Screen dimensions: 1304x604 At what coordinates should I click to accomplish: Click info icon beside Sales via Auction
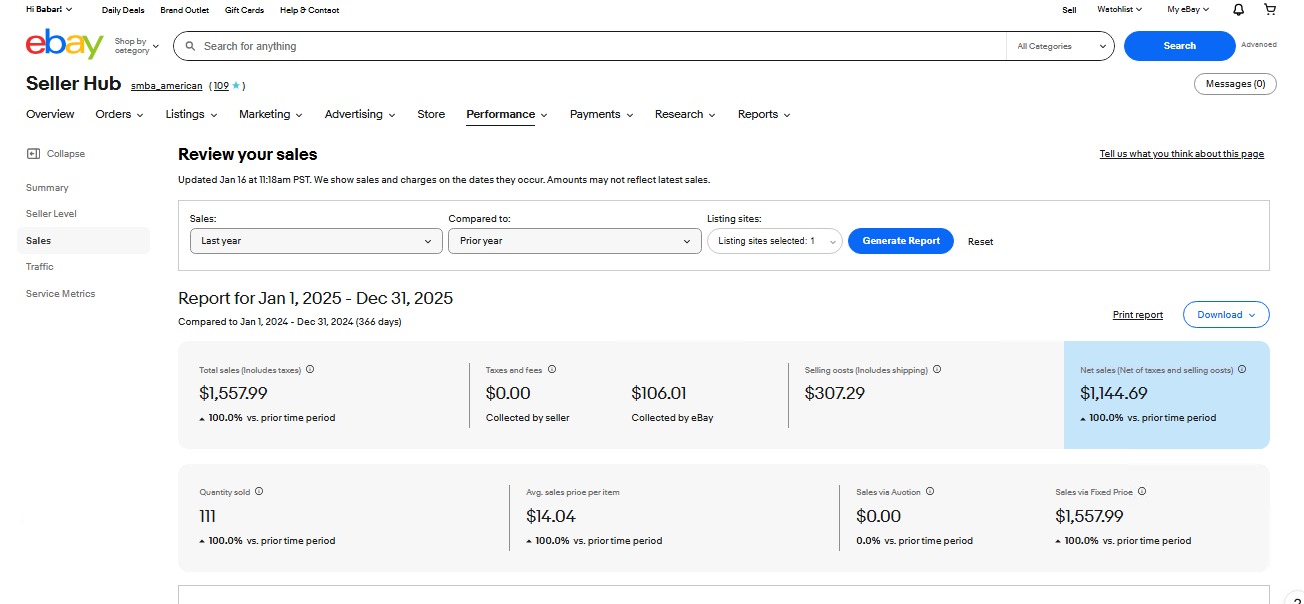930,491
